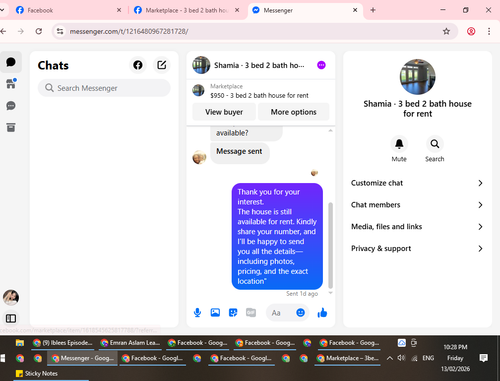Open the $950 3 bed 2 bath listing
Viewport: 500px width, 381px height.
[261, 91]
